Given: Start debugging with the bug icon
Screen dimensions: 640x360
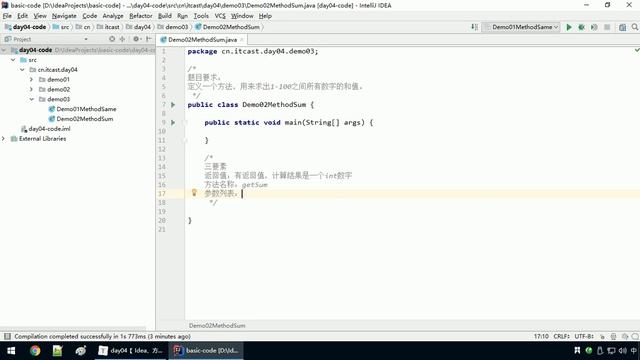Looking at the screenshot, I should (x=581, y=27).
